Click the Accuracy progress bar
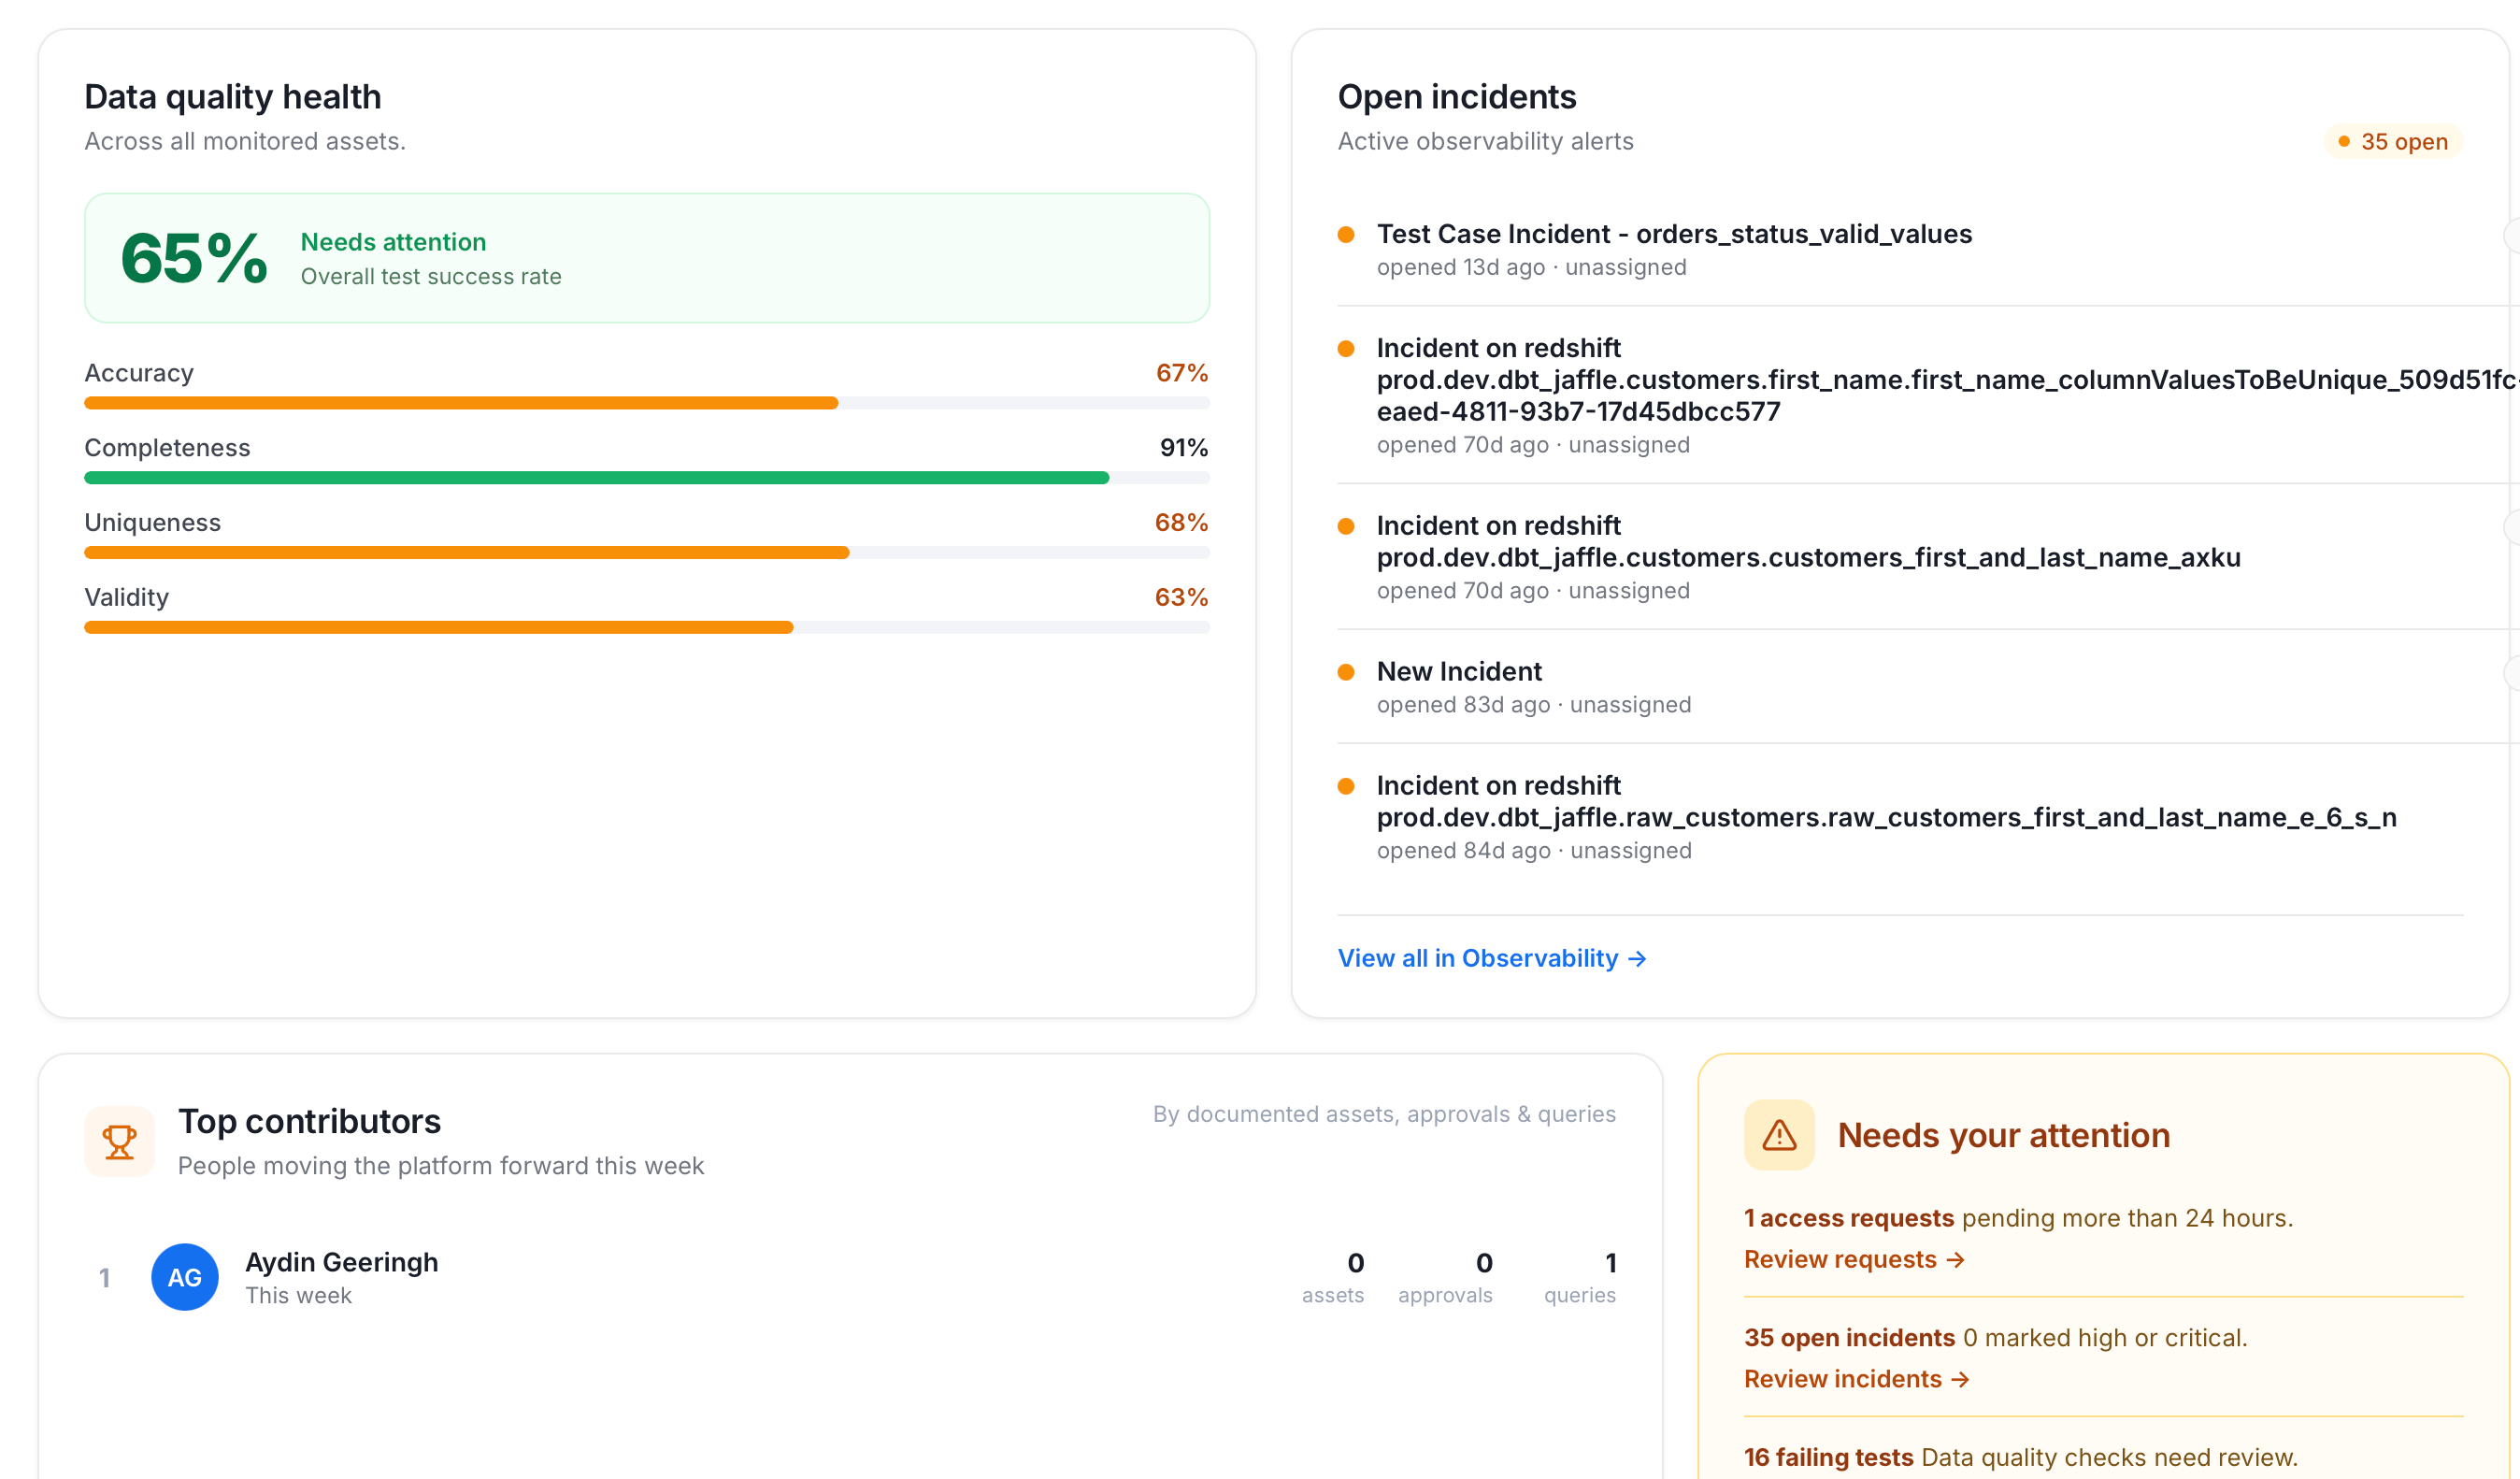2520x1479 pixels. coord(647,403)
